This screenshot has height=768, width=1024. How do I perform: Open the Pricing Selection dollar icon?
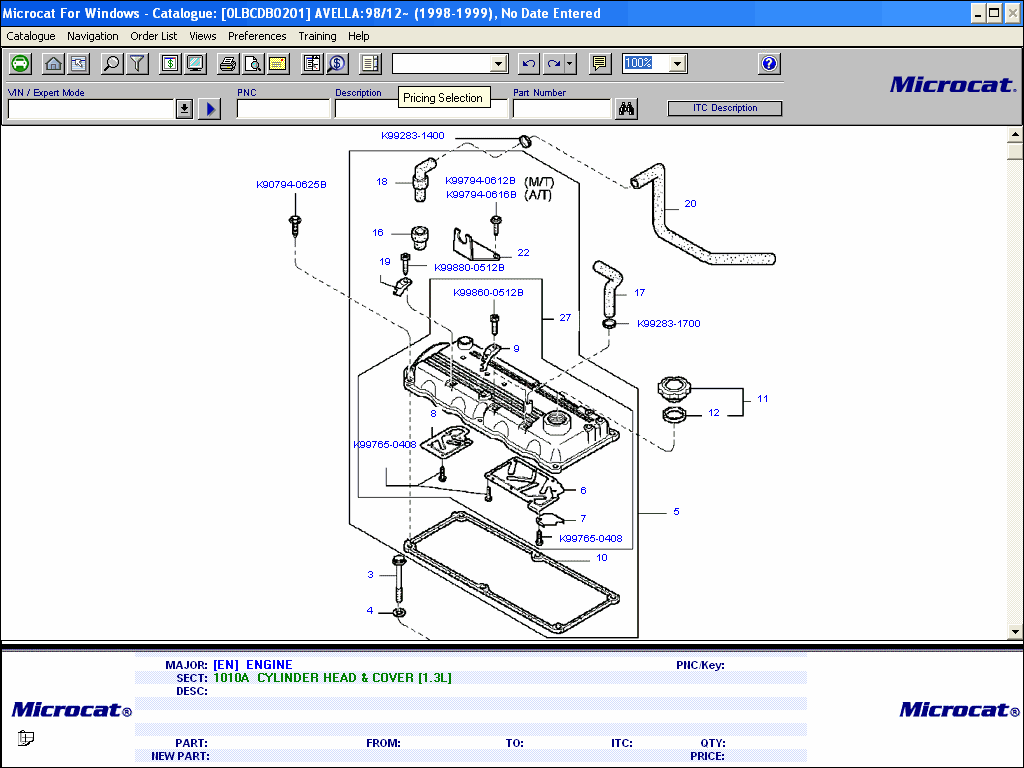336,63
